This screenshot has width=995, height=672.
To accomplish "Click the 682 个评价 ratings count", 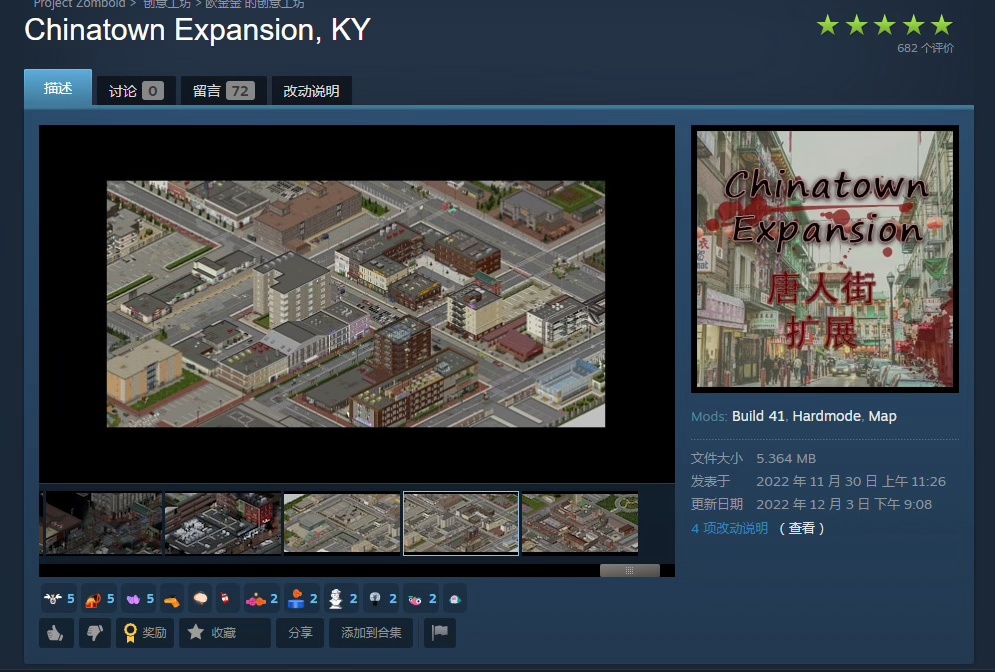I will [x=925, y=48].
